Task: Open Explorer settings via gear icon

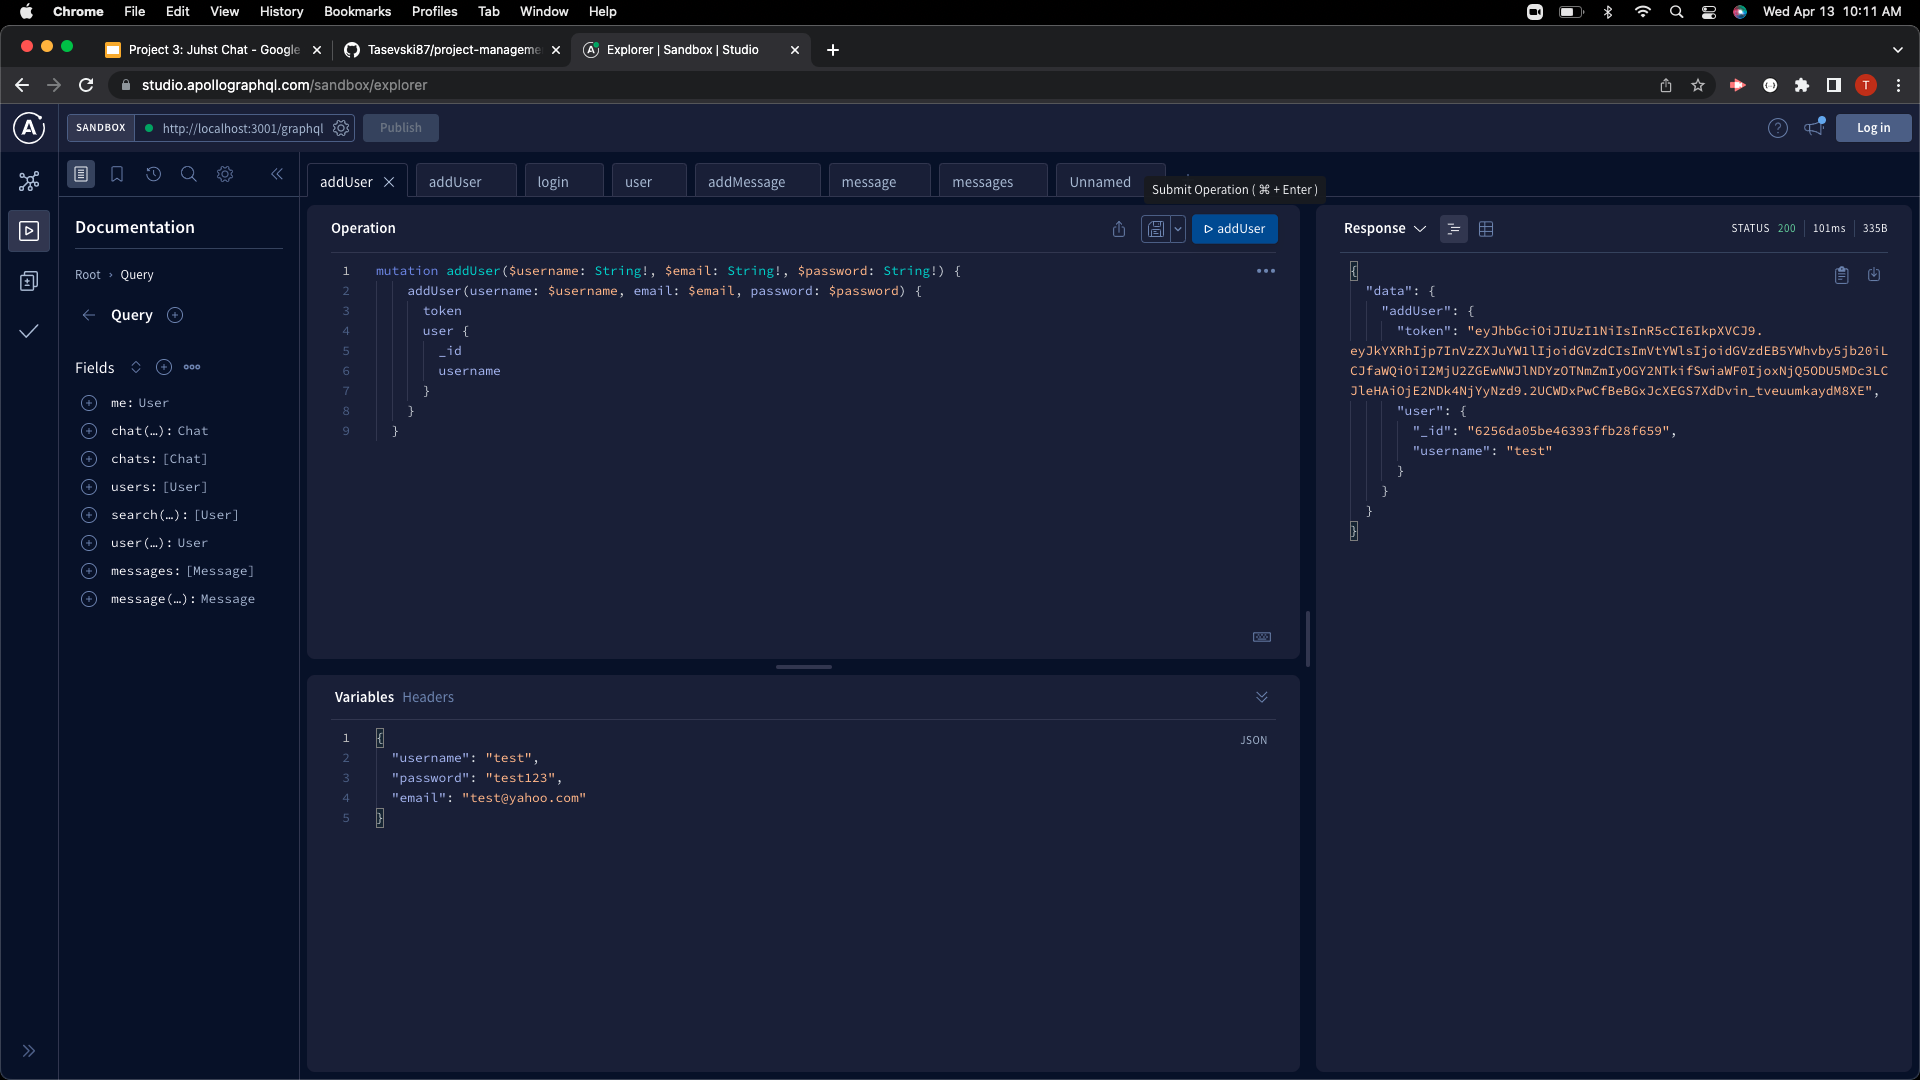Action: (x=225, y=174)
